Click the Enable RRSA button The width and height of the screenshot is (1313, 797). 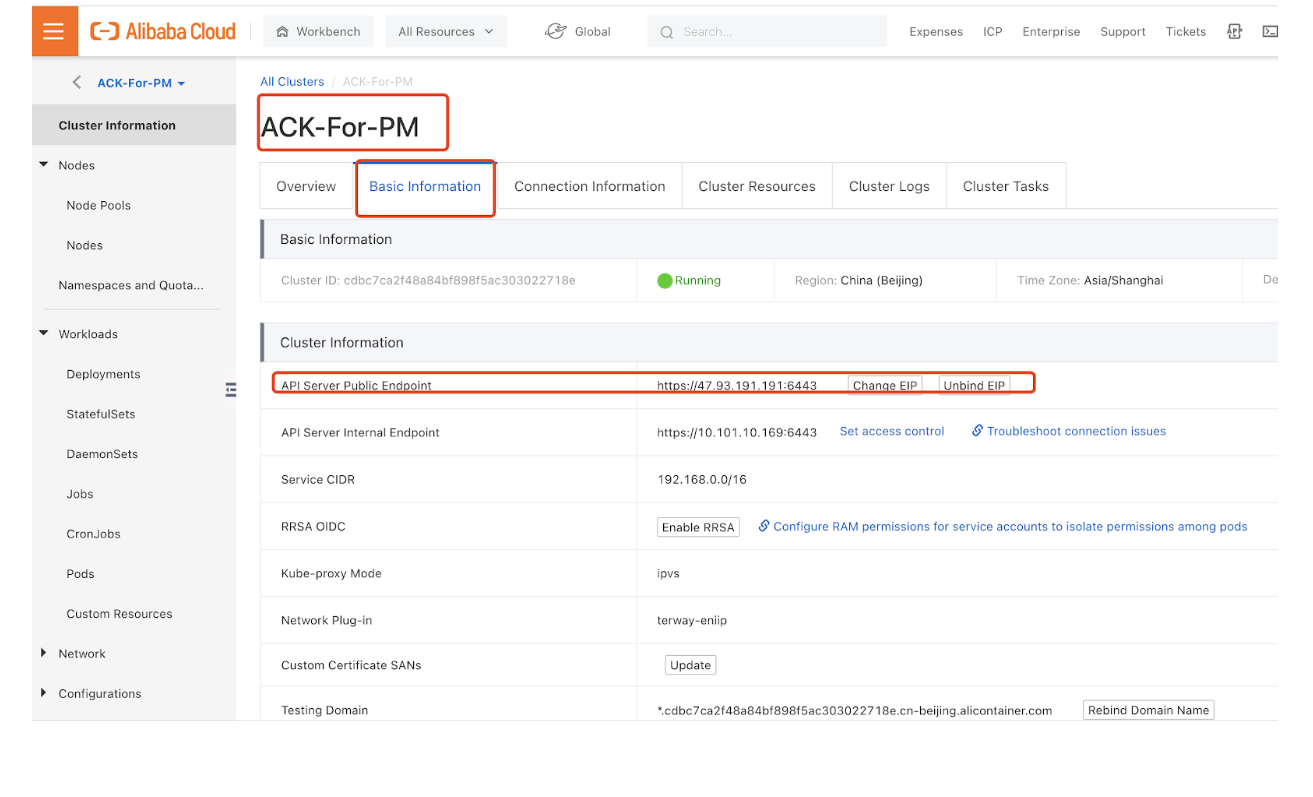[698, 527]
